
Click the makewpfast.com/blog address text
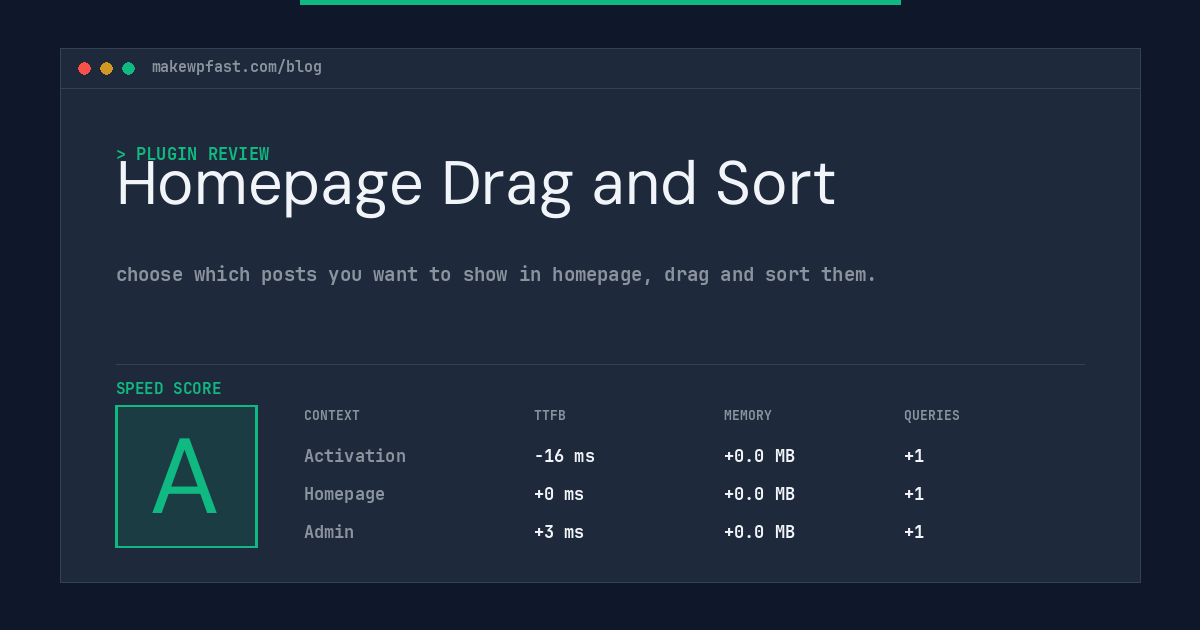(x=237, y=67)
